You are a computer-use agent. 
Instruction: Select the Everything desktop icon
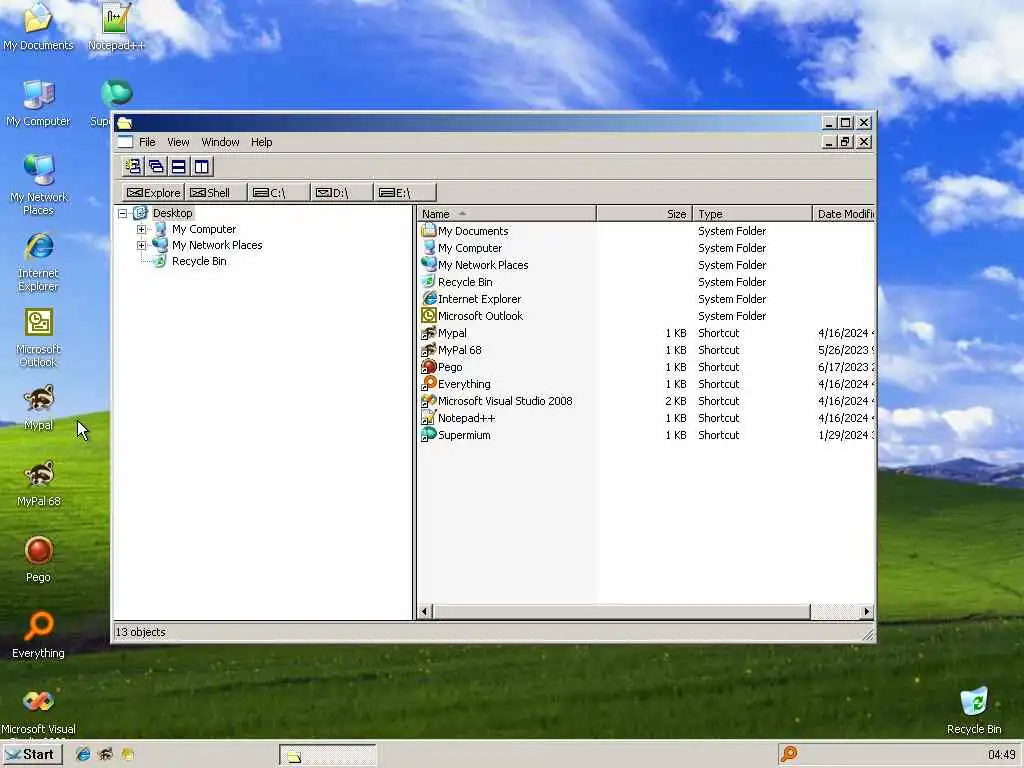(x=39, y=635)
